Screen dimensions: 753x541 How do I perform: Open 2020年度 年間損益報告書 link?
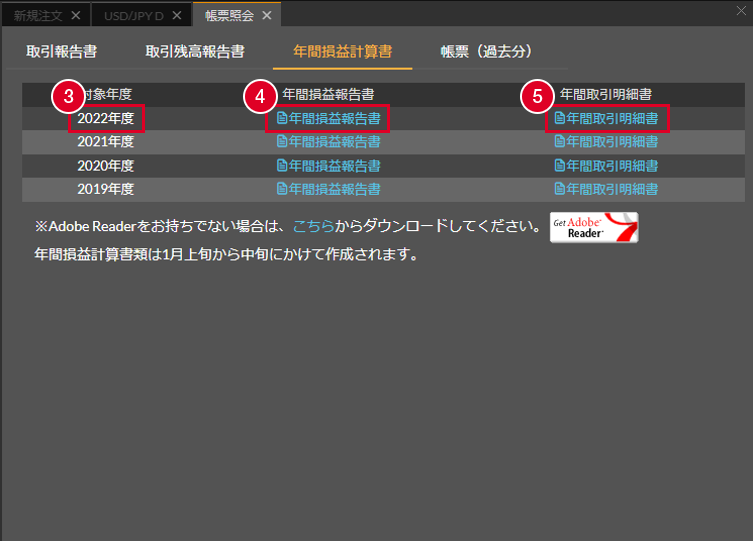329,166
